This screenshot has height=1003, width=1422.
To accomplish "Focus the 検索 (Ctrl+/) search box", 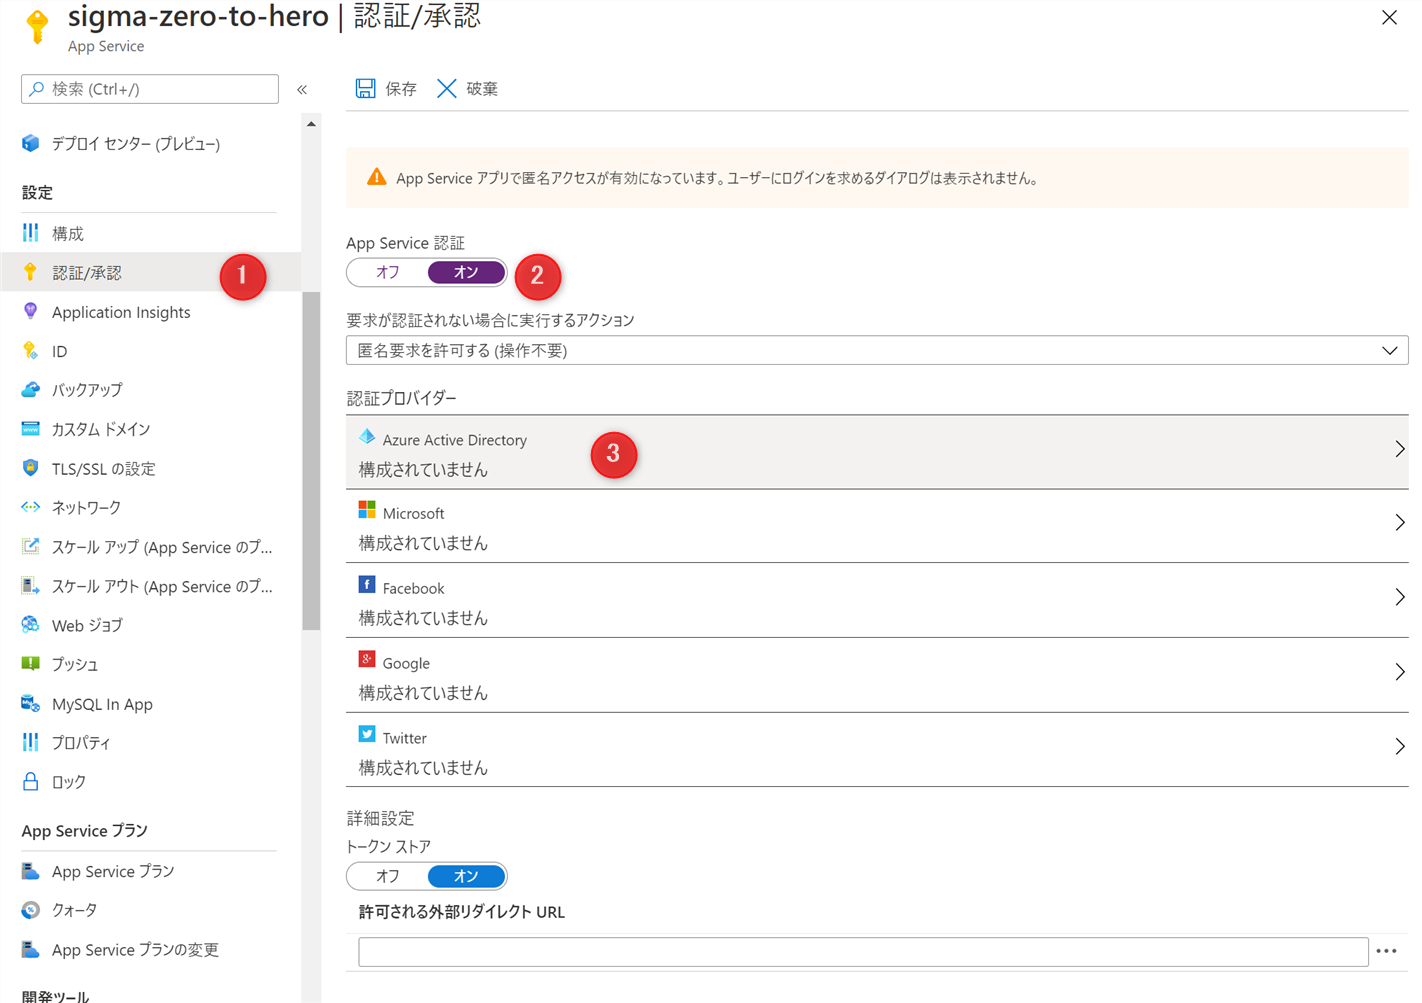I will click(x=150, y=89).
